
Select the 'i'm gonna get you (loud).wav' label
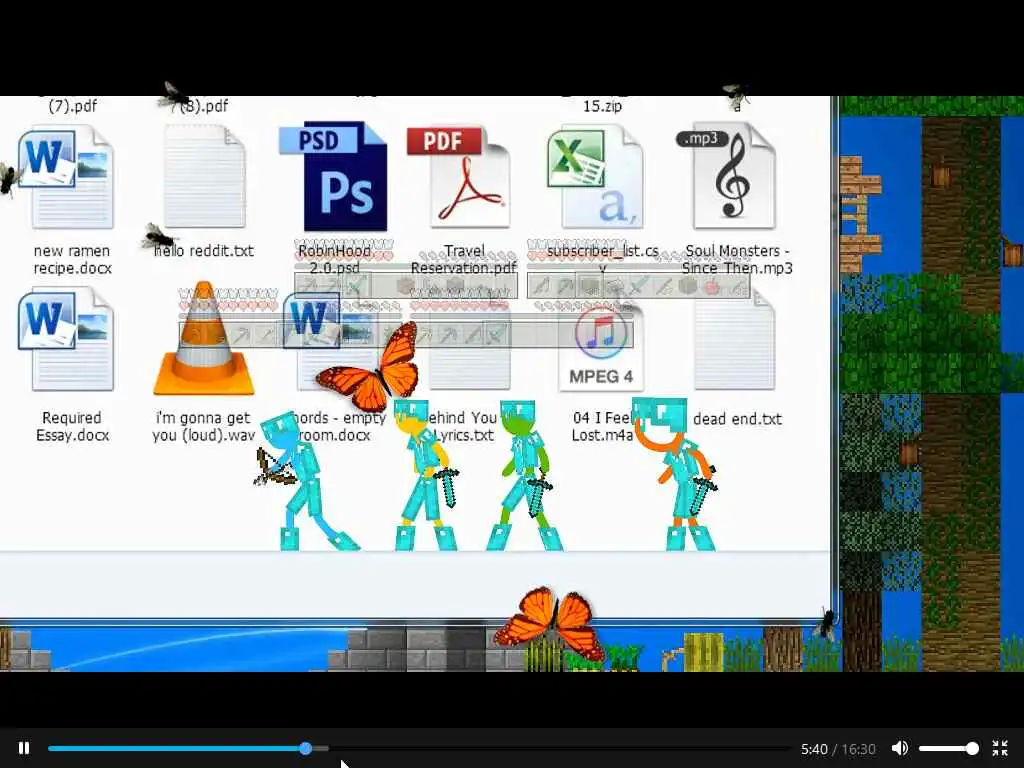tap(203, 426)
